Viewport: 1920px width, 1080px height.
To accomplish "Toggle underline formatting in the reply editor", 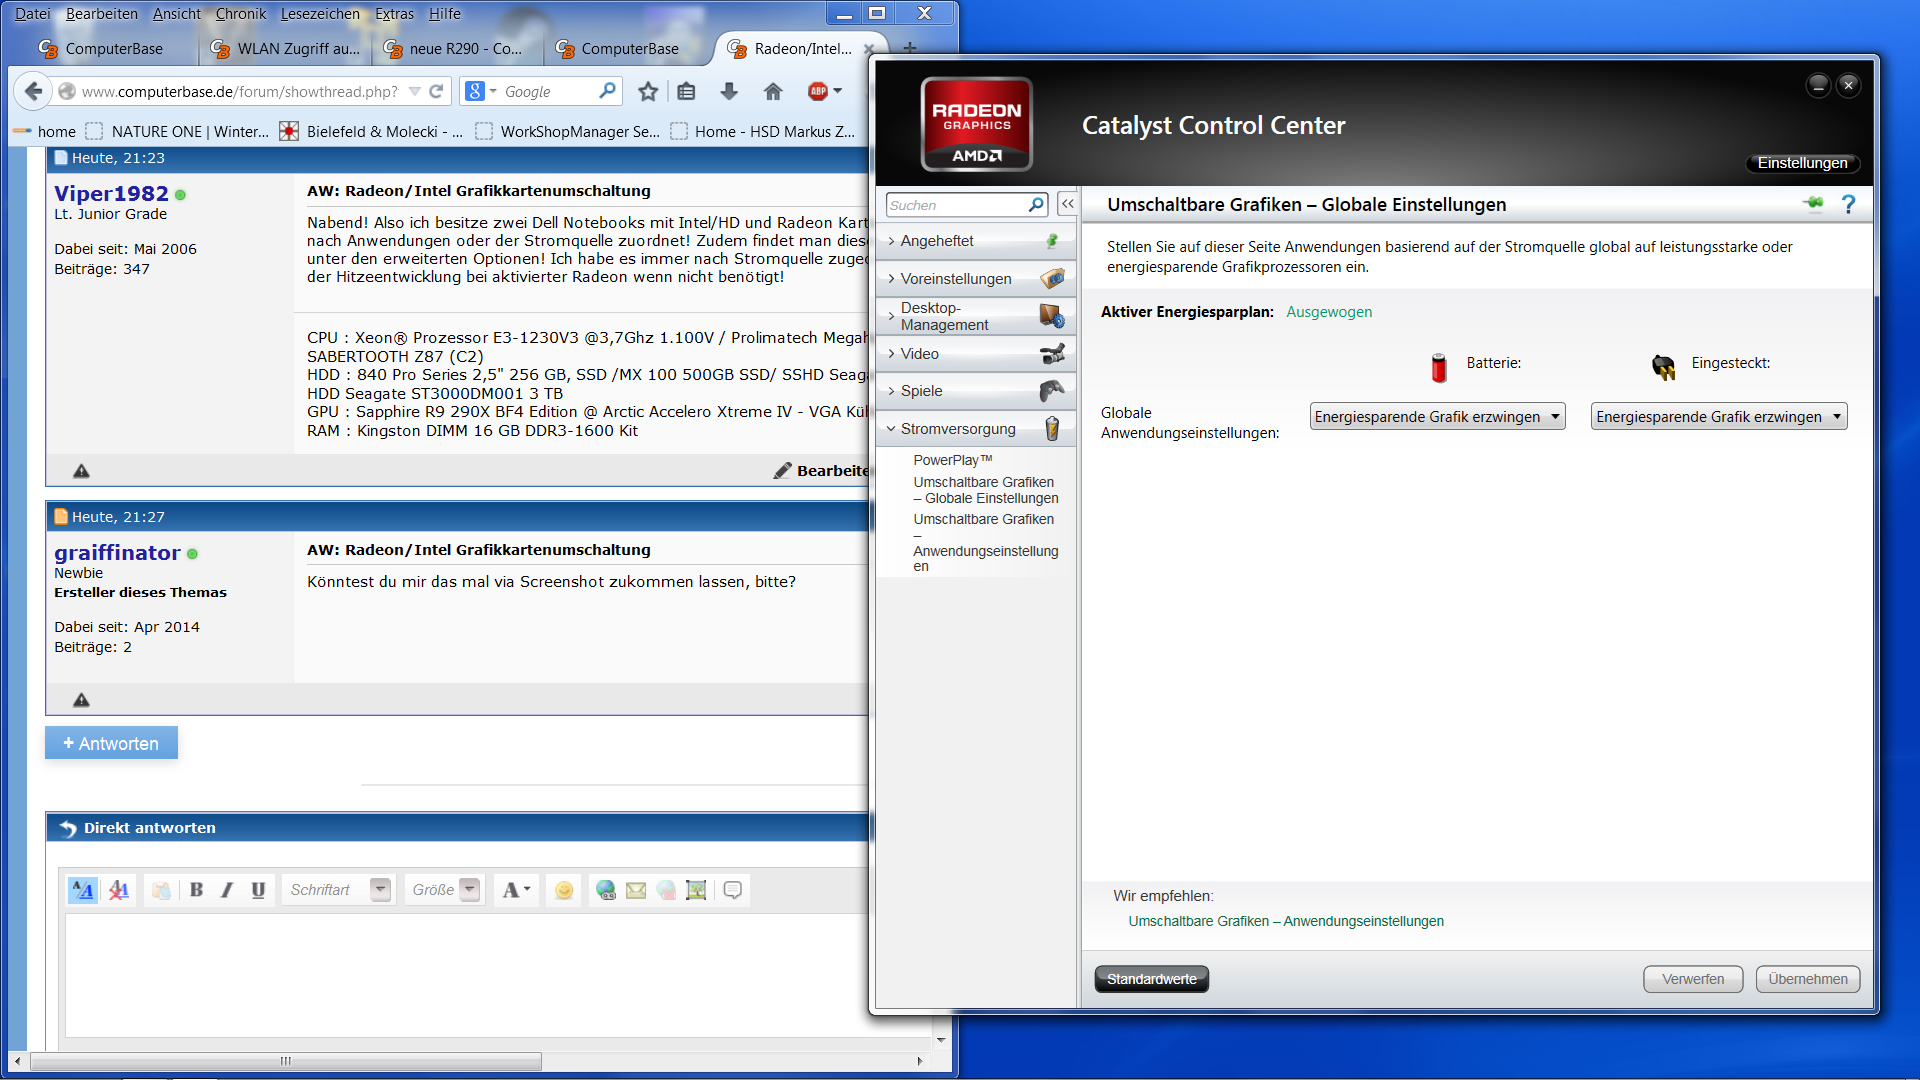I will pyautogui.click(x=258, y=890).
